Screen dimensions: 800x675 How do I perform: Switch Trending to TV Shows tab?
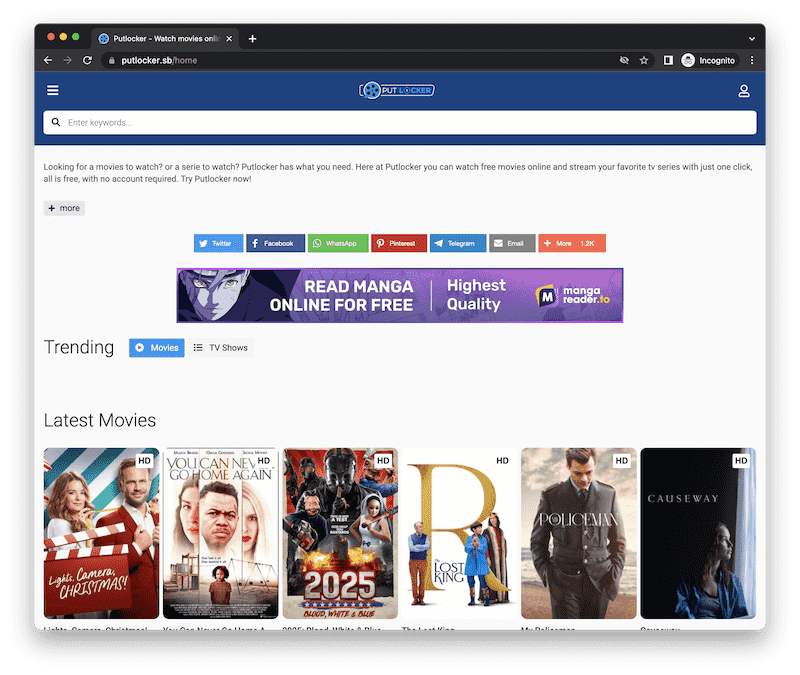tap(221, 348)
